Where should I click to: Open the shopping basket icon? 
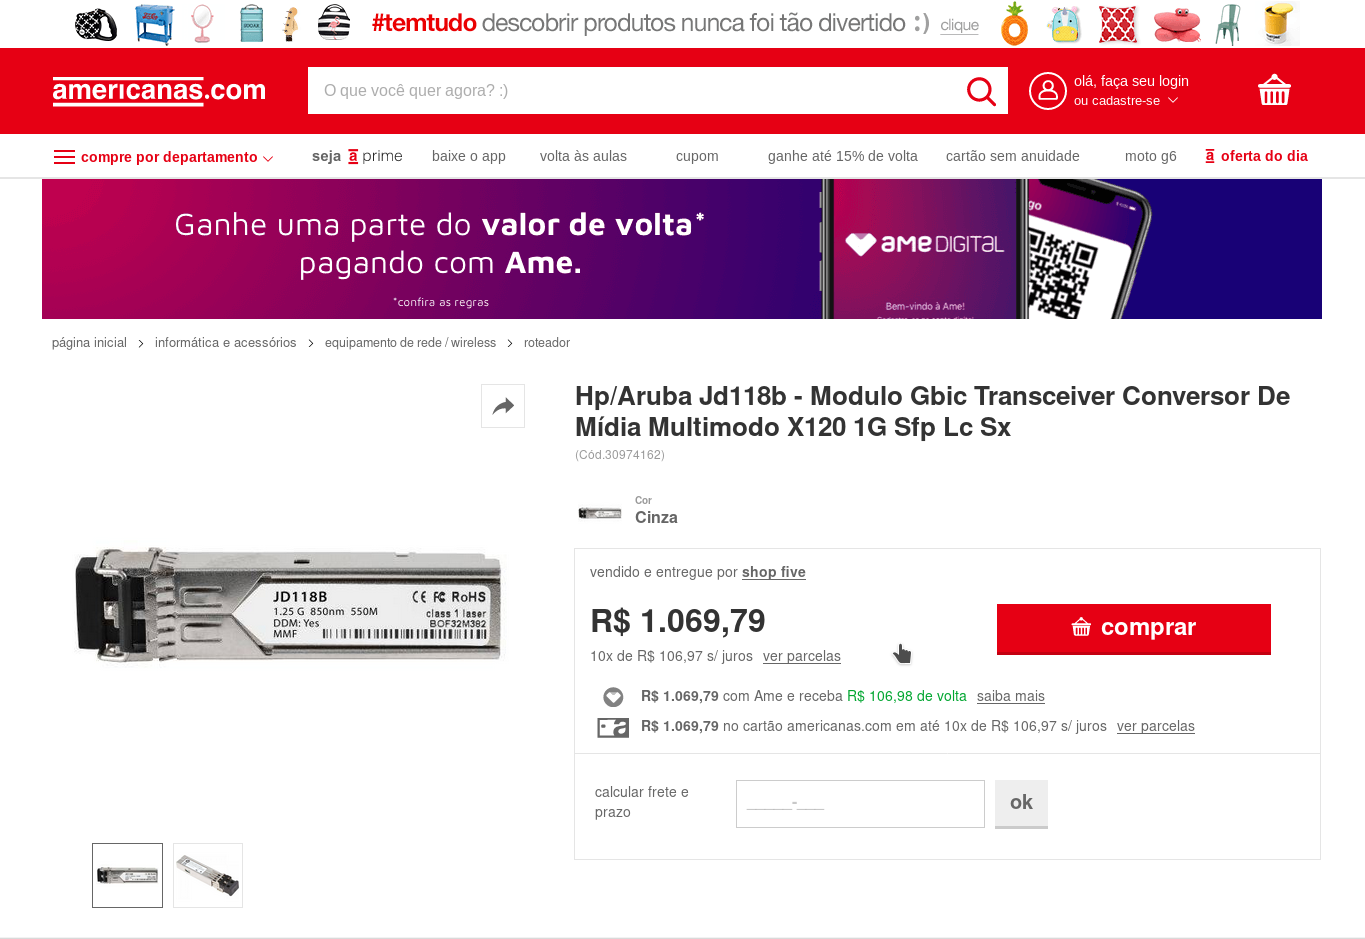1274,90
